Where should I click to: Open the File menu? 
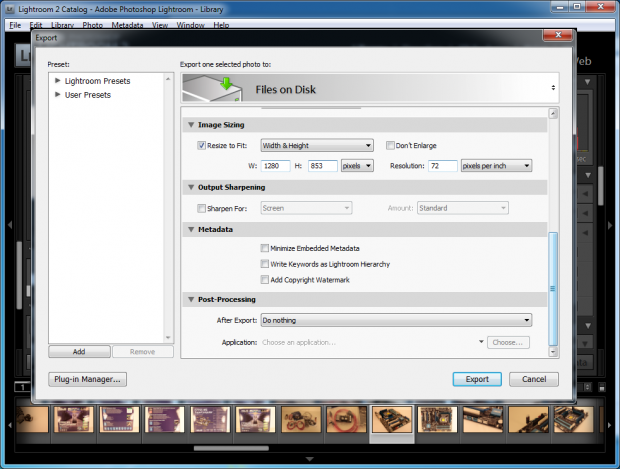click(x=15, y=25)
